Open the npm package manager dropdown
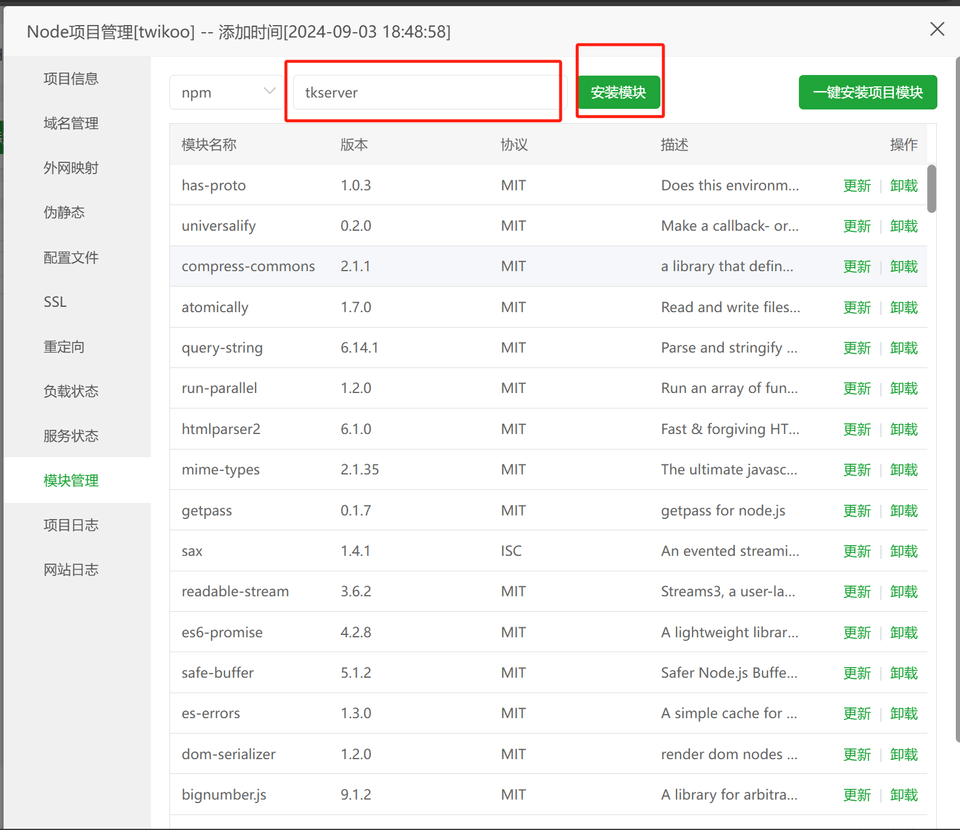Screen dimensions: 960x830 click(226, 92)
